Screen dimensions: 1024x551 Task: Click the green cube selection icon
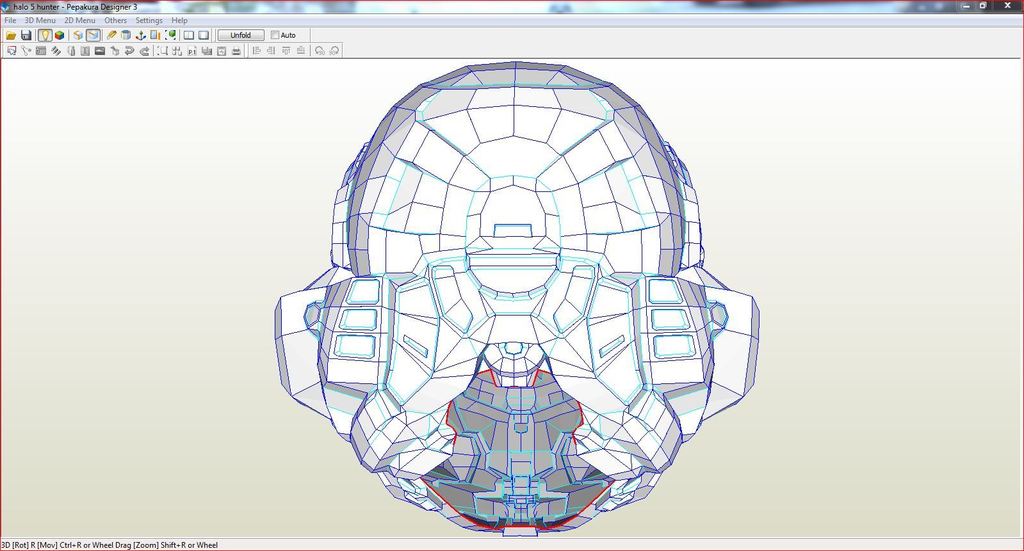[x=170, y=35]
